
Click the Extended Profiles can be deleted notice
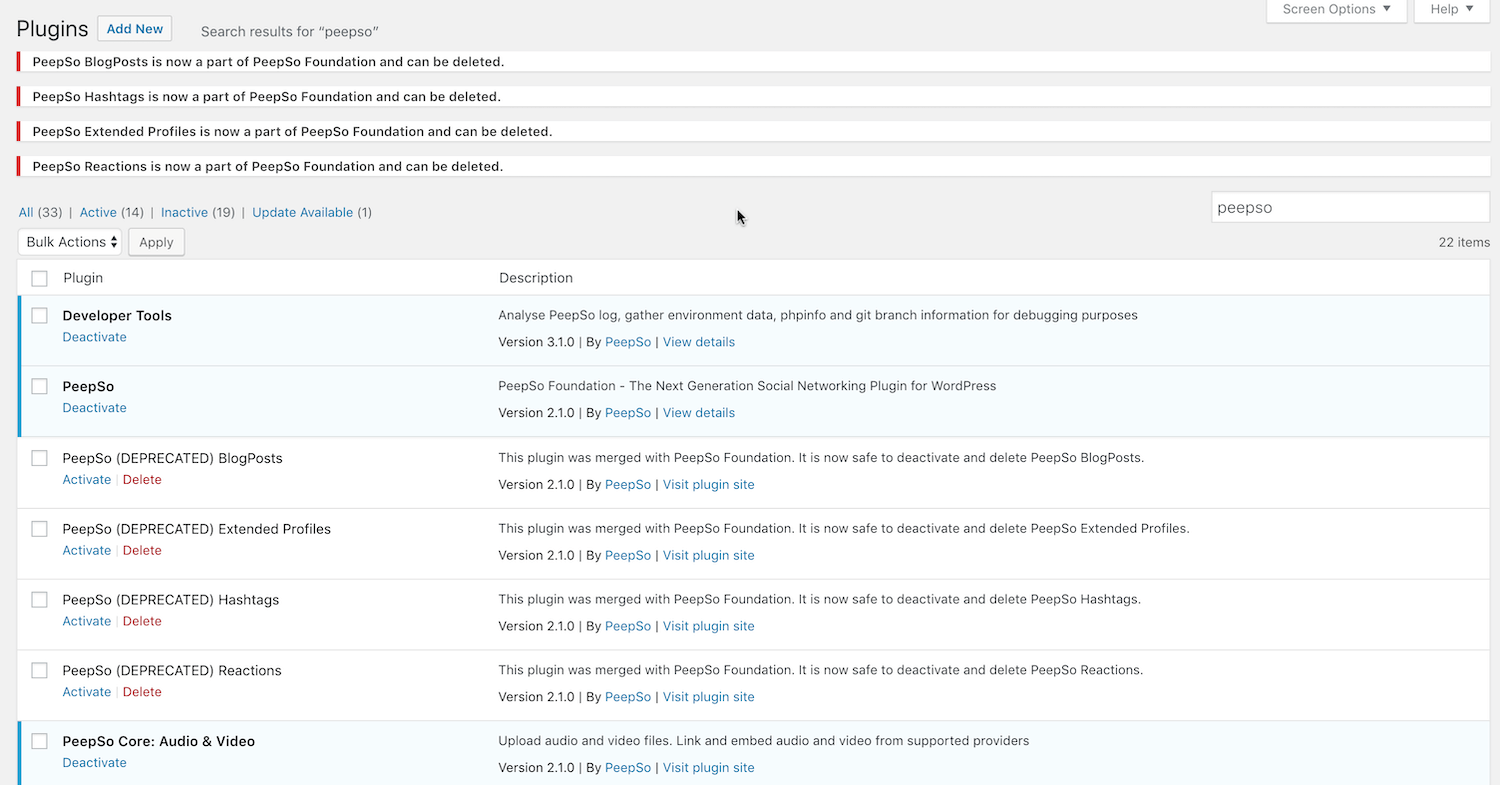click(x=753, y=132)
